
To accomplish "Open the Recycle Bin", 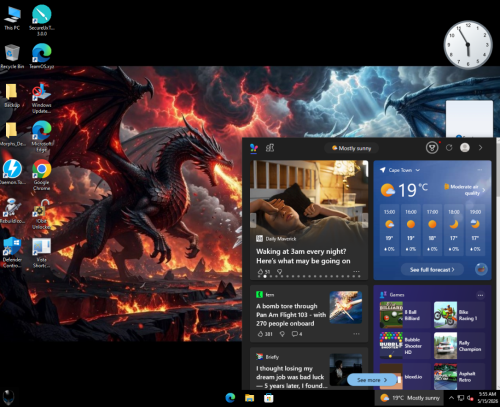I will click(x=12, y=57).
